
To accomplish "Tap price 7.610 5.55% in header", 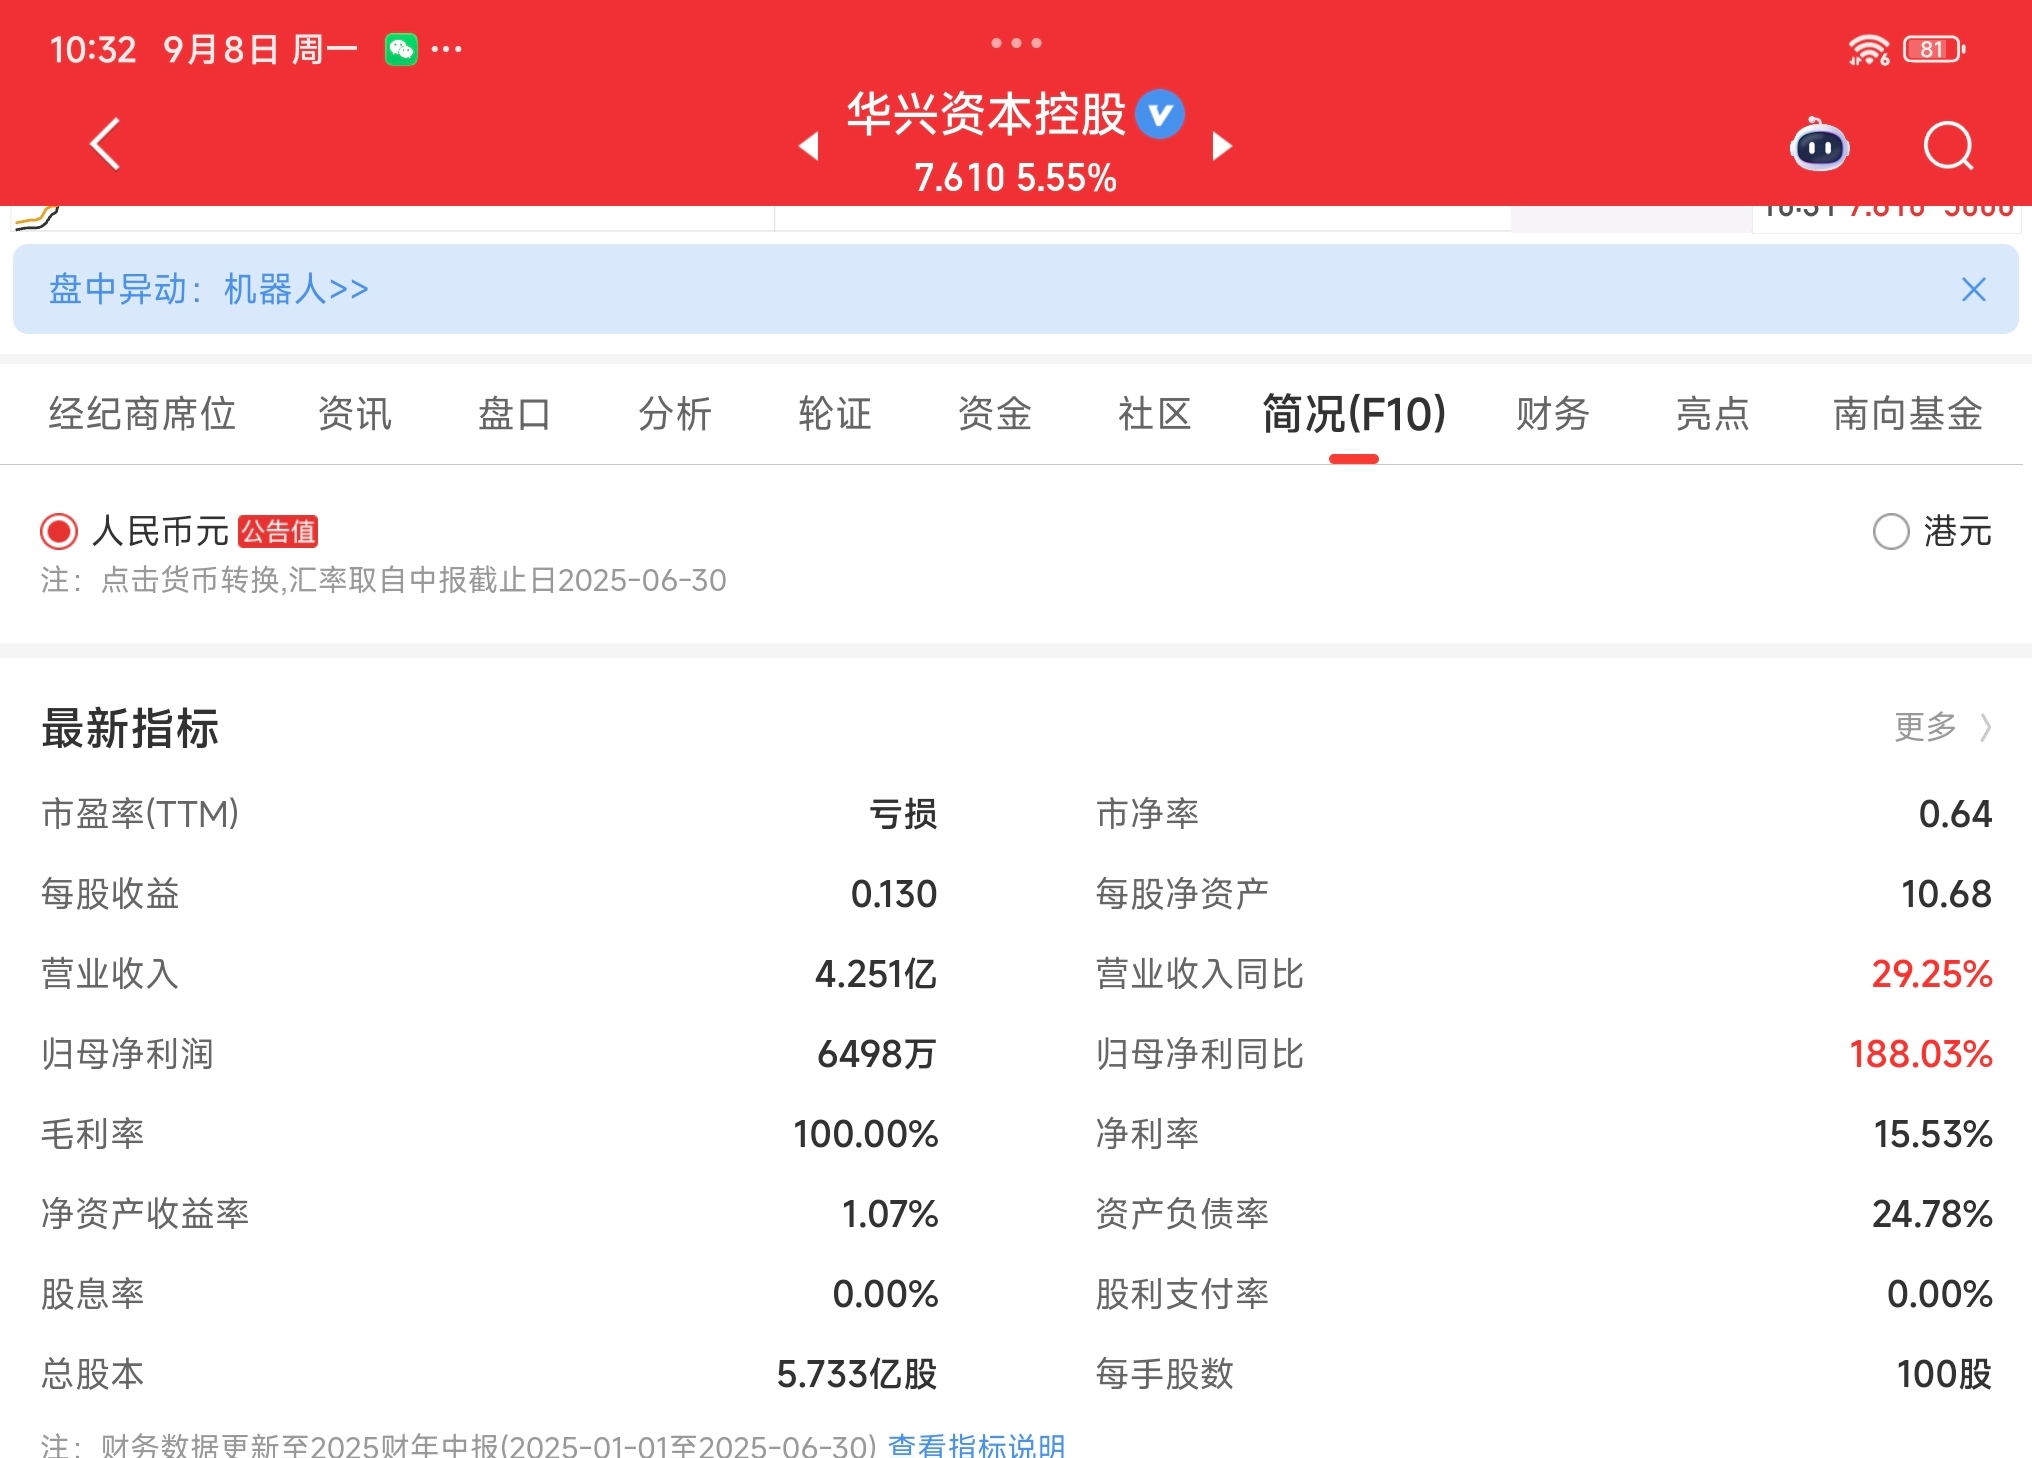I will pyautogui.click(x=1015, y=178).
